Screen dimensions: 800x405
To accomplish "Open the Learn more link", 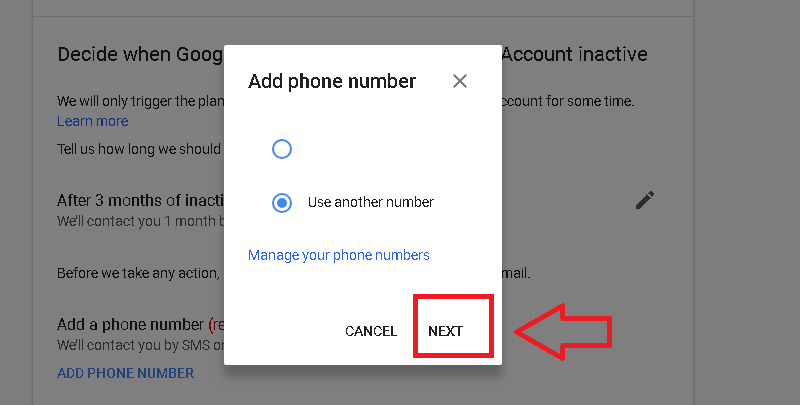I will (93, 121).
